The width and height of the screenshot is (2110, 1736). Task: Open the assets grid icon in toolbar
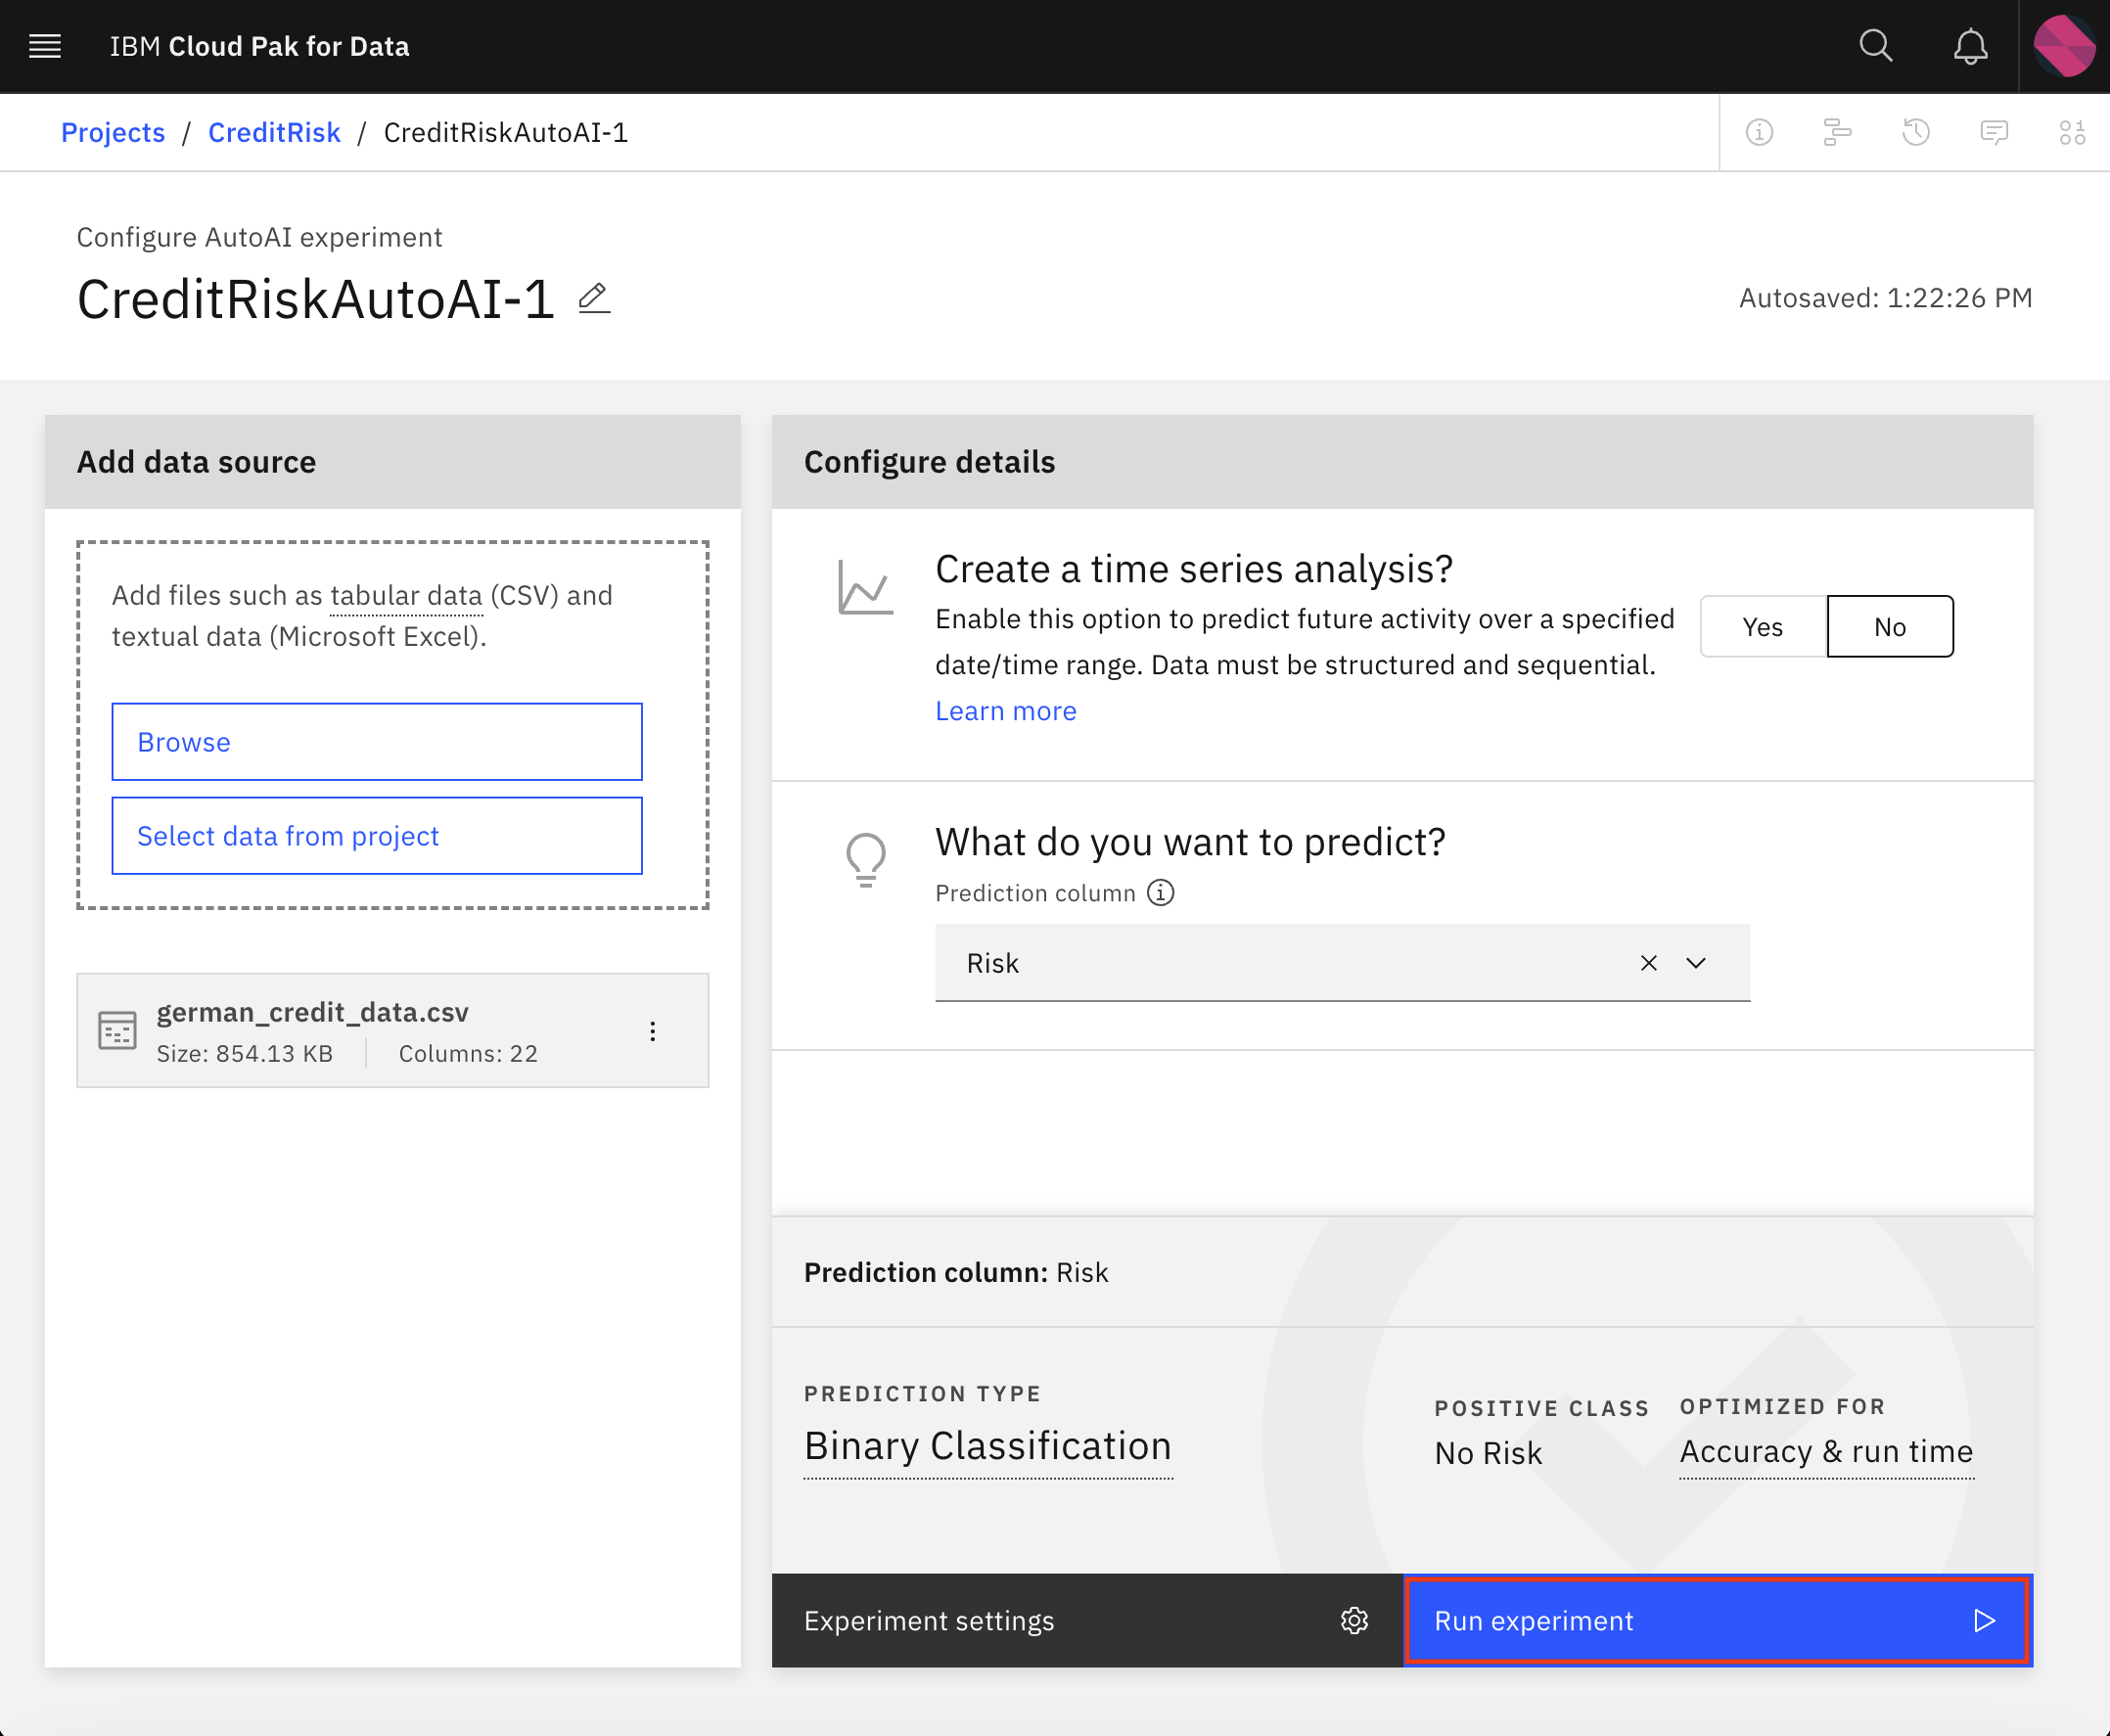coord(2072,132)
